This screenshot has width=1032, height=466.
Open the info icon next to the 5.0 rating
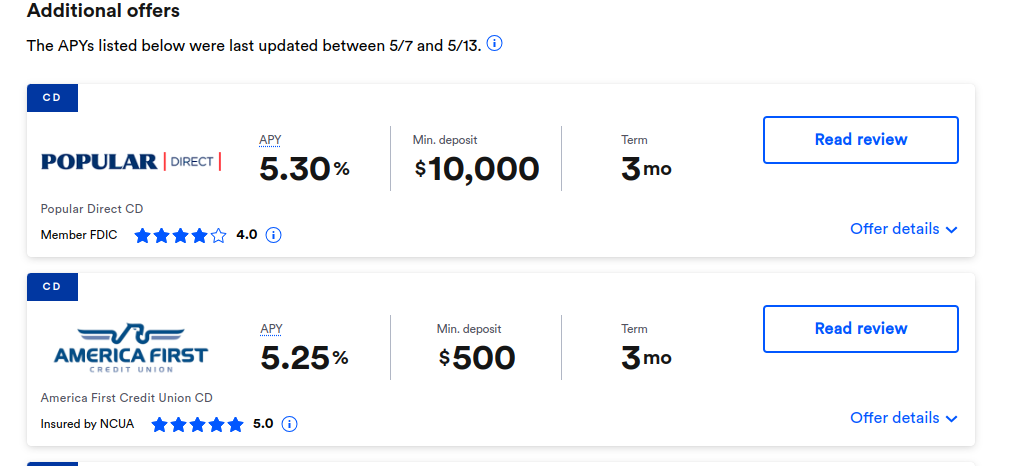289,424
